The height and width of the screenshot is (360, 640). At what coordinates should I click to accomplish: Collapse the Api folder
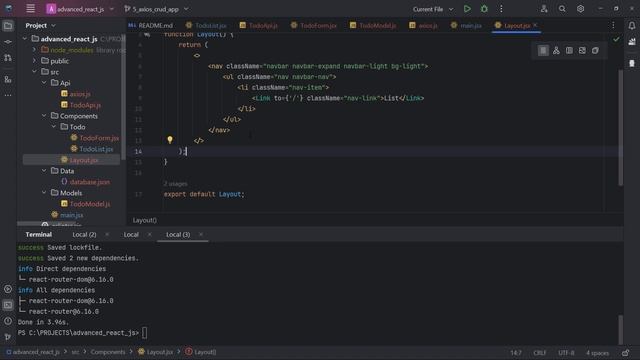(44, 83)
